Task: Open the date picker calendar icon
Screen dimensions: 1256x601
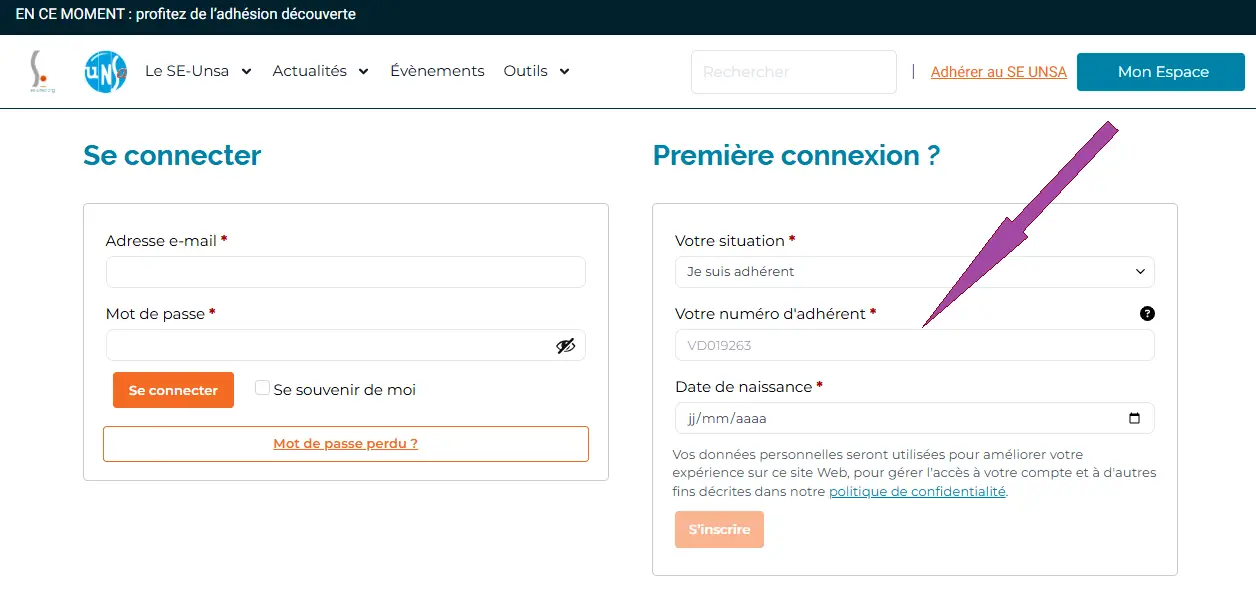Action: pos(1134,418)
